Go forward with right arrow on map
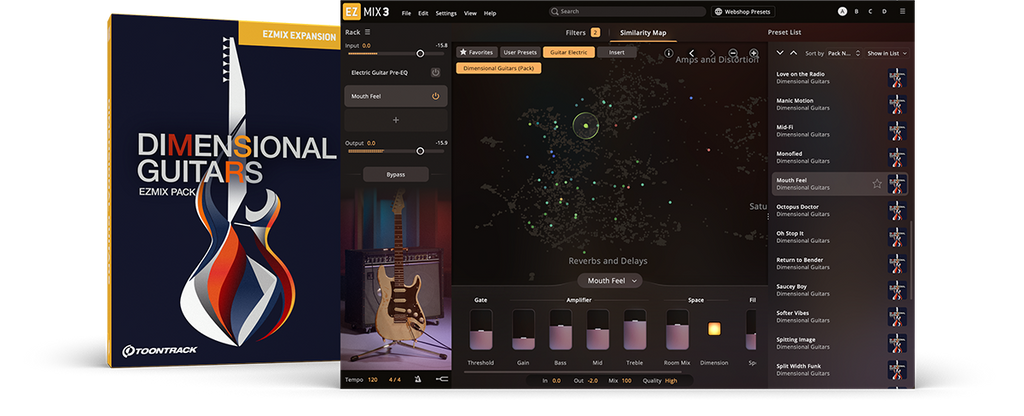 click(x=712, y=53)
